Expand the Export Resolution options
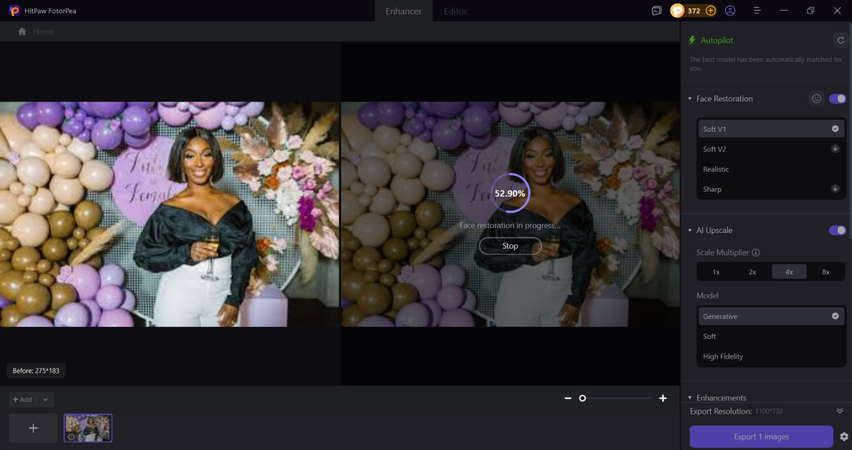Screen dimensions: 852x450 pyautogui.click(x=839, y=411)
